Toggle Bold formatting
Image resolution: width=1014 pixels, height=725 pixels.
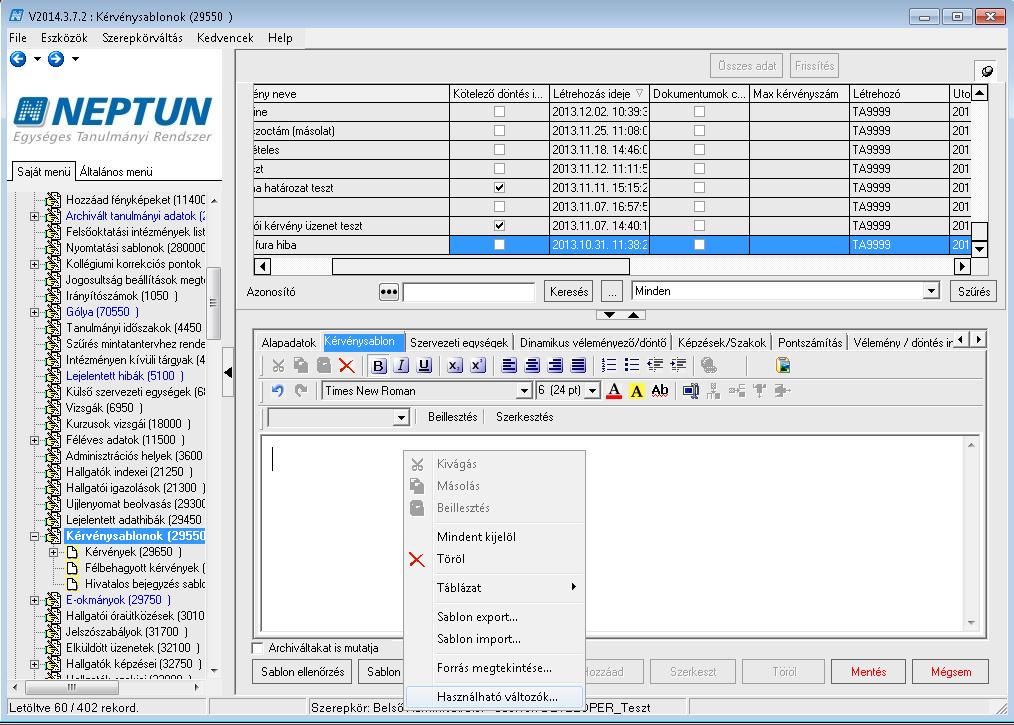tap(379, 365)
